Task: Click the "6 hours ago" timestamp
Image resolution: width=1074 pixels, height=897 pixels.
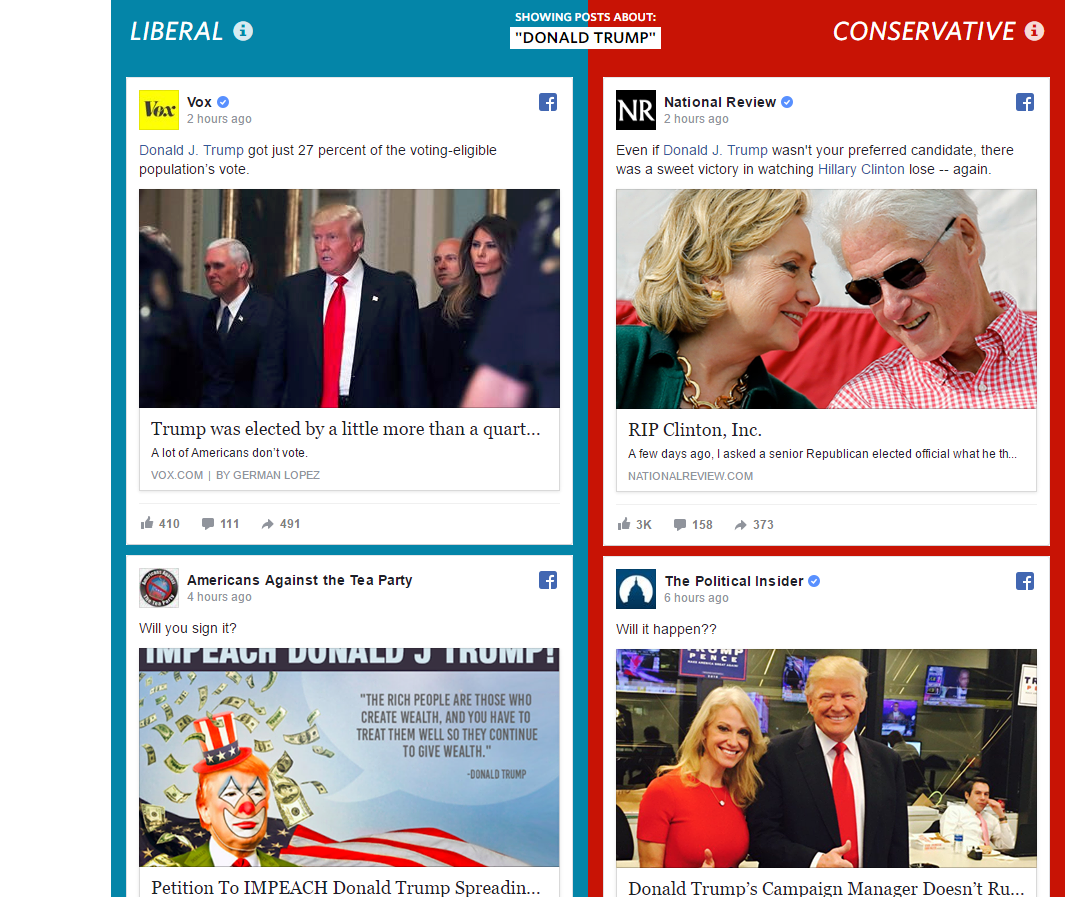Action: (x=696, y=598)
